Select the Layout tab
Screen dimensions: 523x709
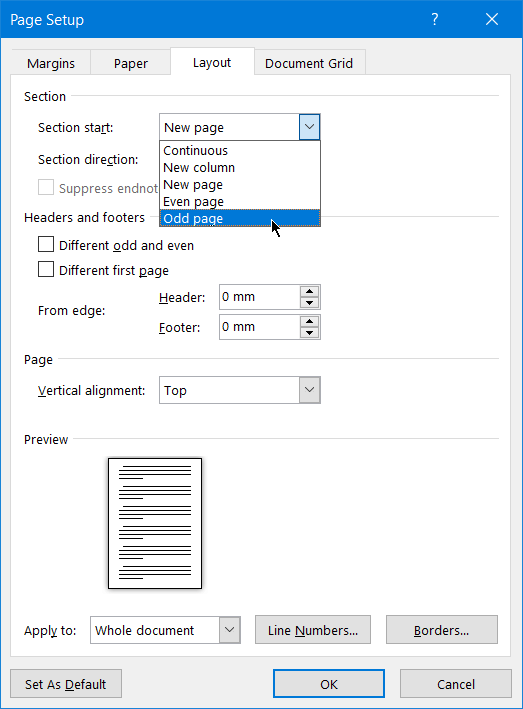coord(212,62)
